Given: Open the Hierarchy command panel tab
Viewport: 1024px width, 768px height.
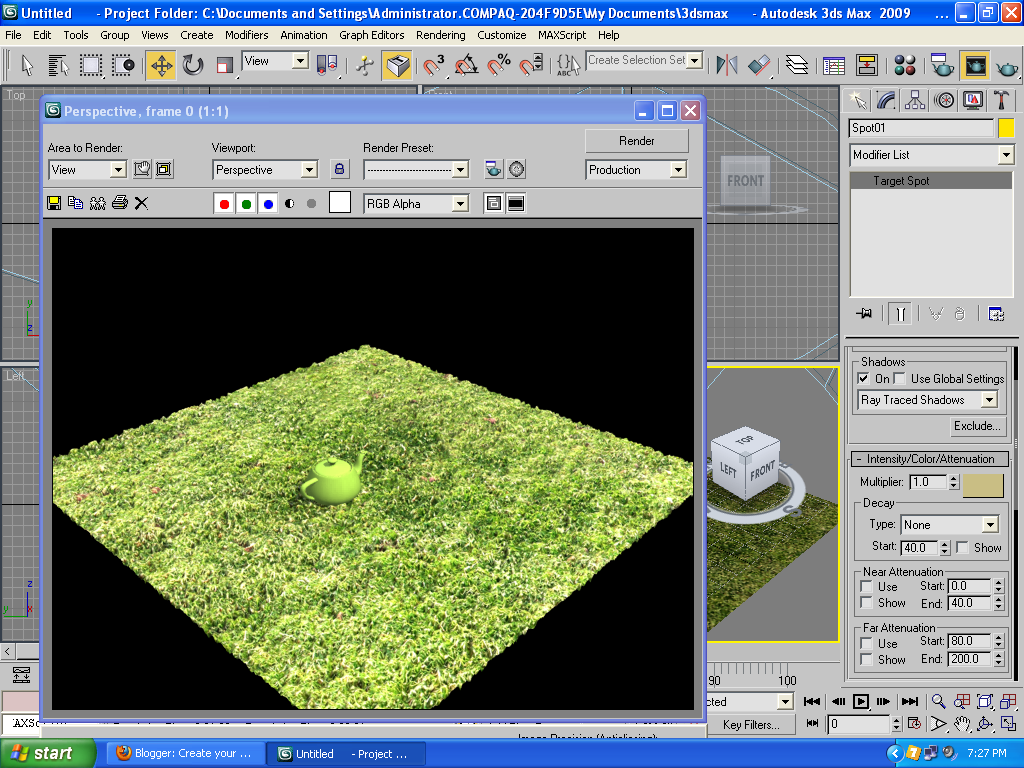Looking at the screenshot, I should [915, 100].
